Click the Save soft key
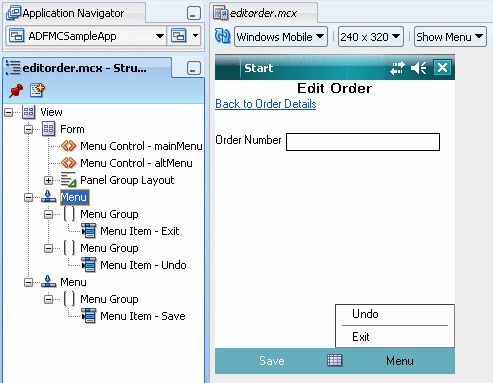The height and width of the screenshot is (383, 493). coord(272,361)
